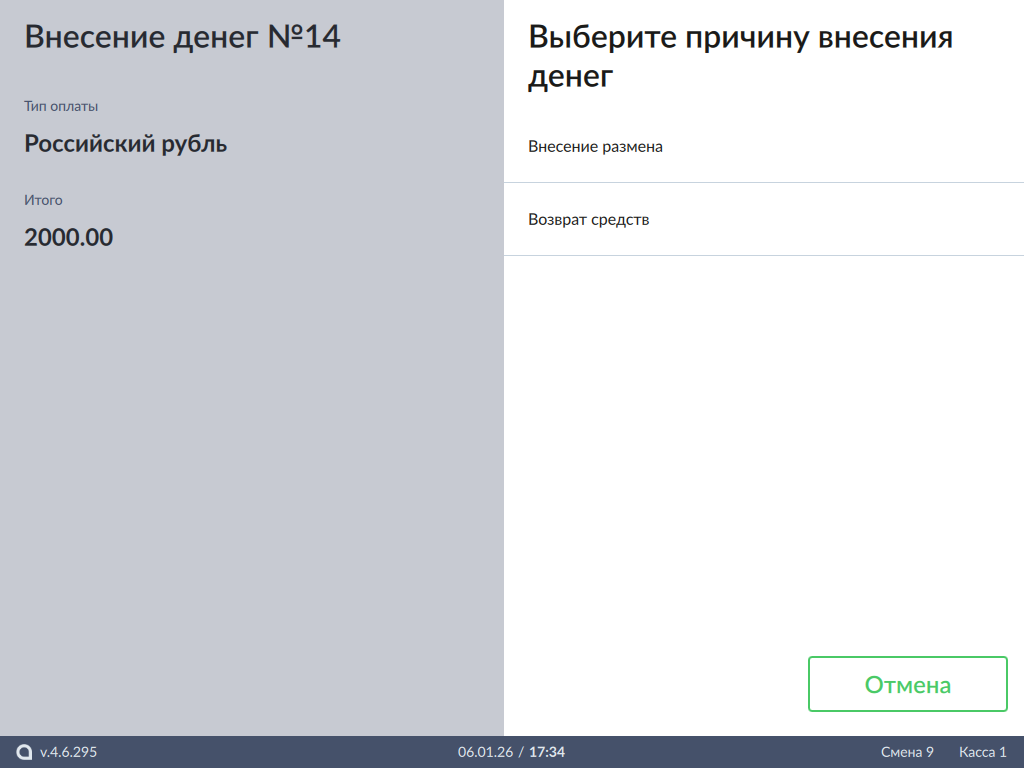The image size is (1024, 768).
Task: Click the total amount 2000.00
Action: pos(68,238)
